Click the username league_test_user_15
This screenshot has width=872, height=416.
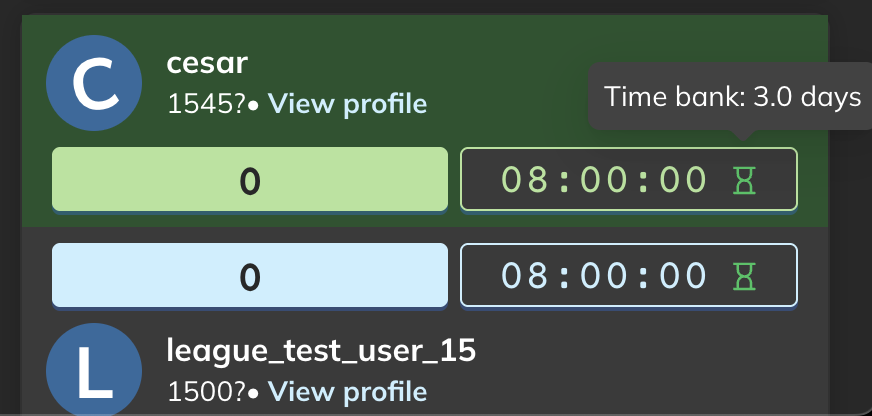pos(320,351)
